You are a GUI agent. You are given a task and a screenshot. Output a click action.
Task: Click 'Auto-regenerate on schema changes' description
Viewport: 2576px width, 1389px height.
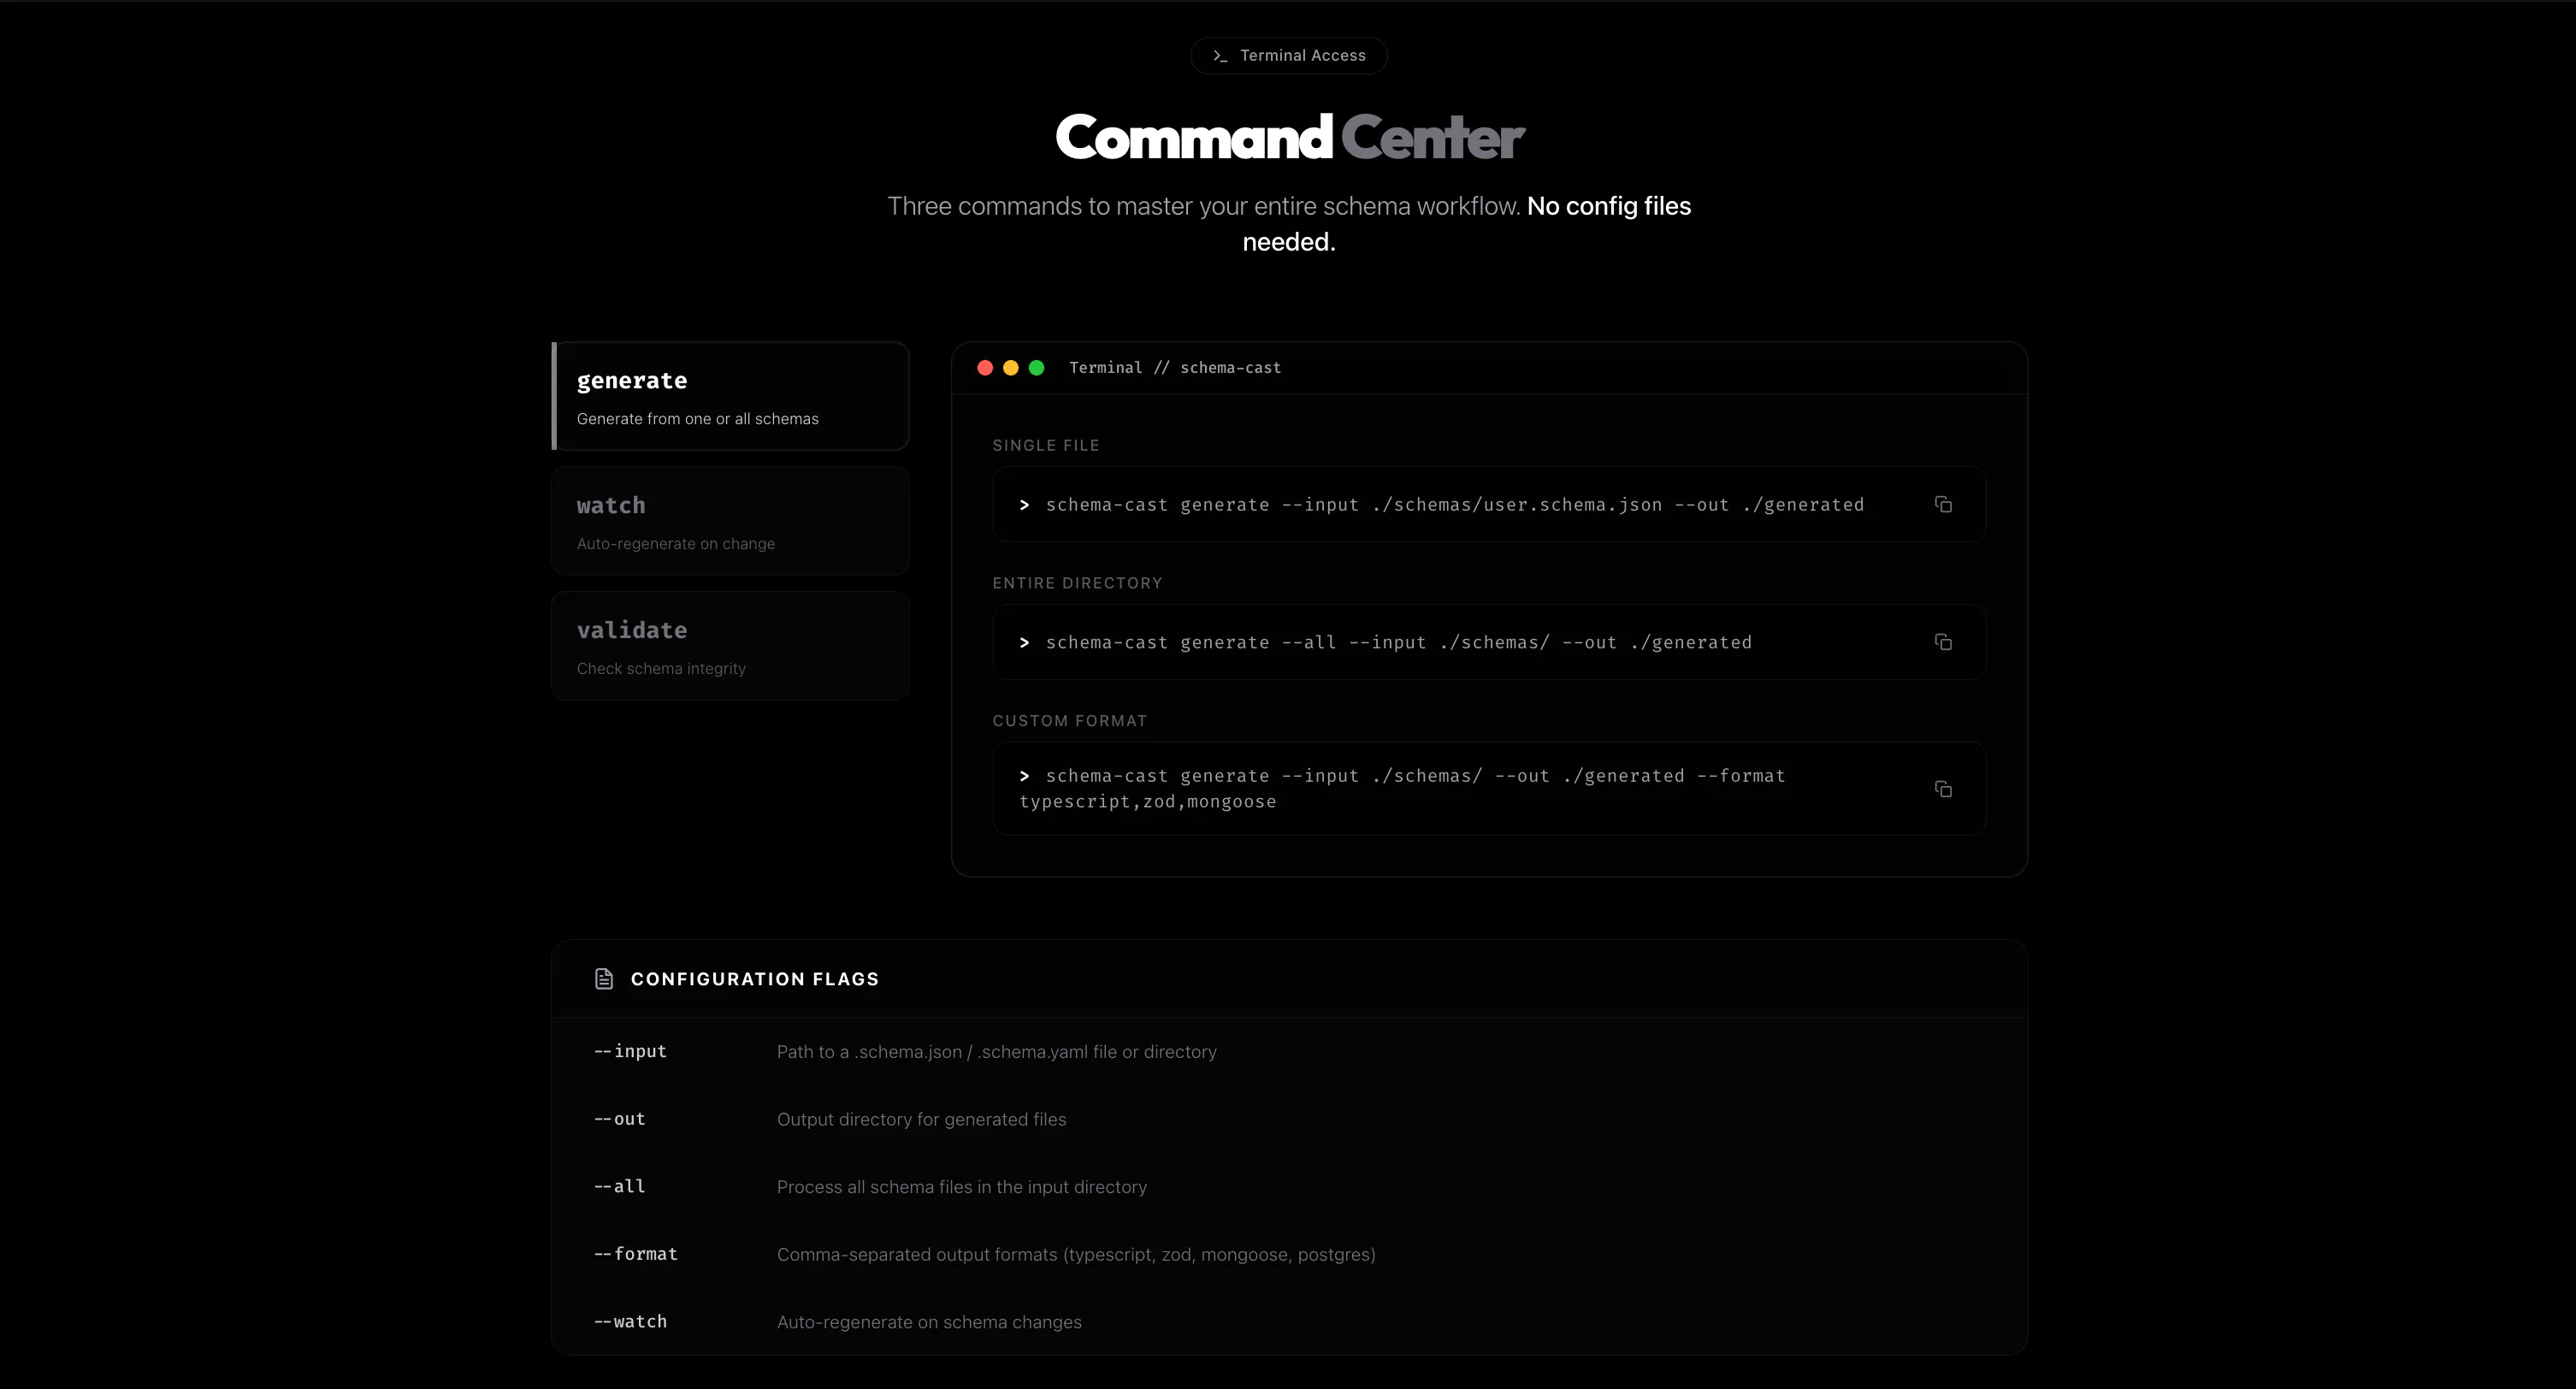click(x=929, y=1322)
